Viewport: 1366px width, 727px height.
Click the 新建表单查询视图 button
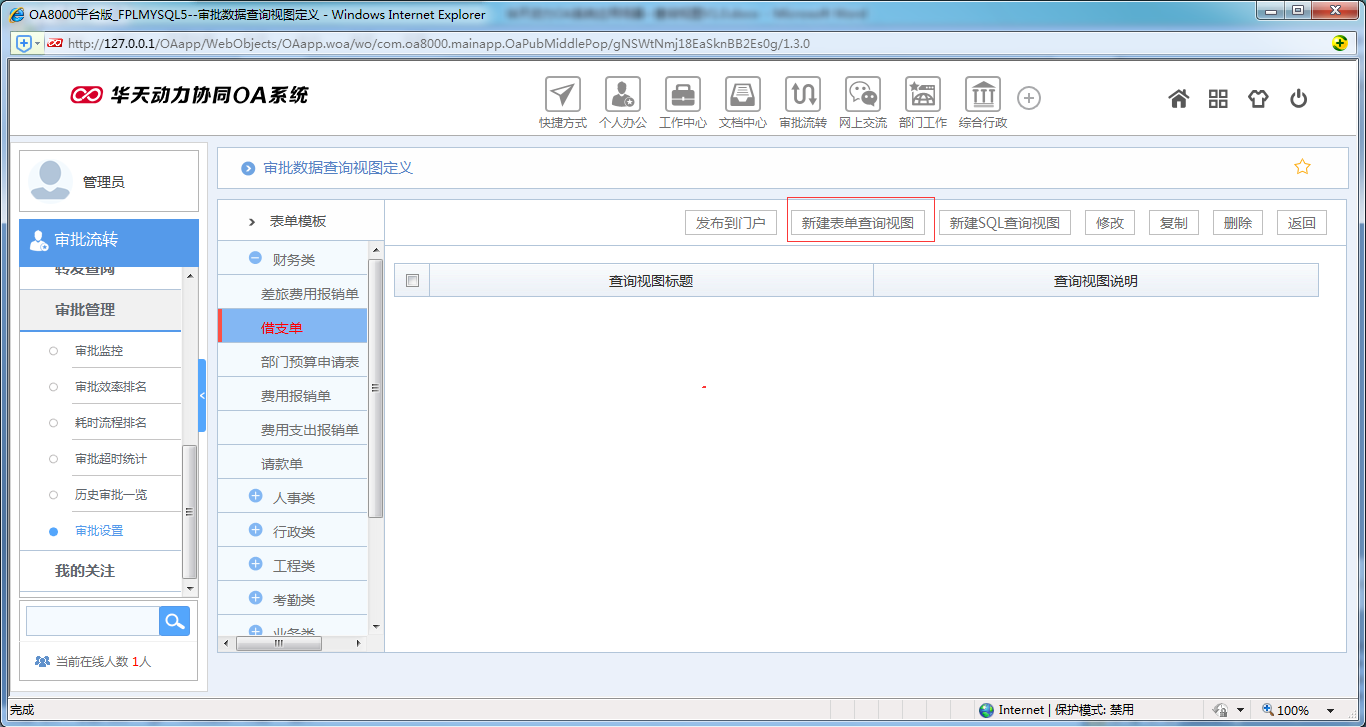pyautogui.click(x=858, y=223)
